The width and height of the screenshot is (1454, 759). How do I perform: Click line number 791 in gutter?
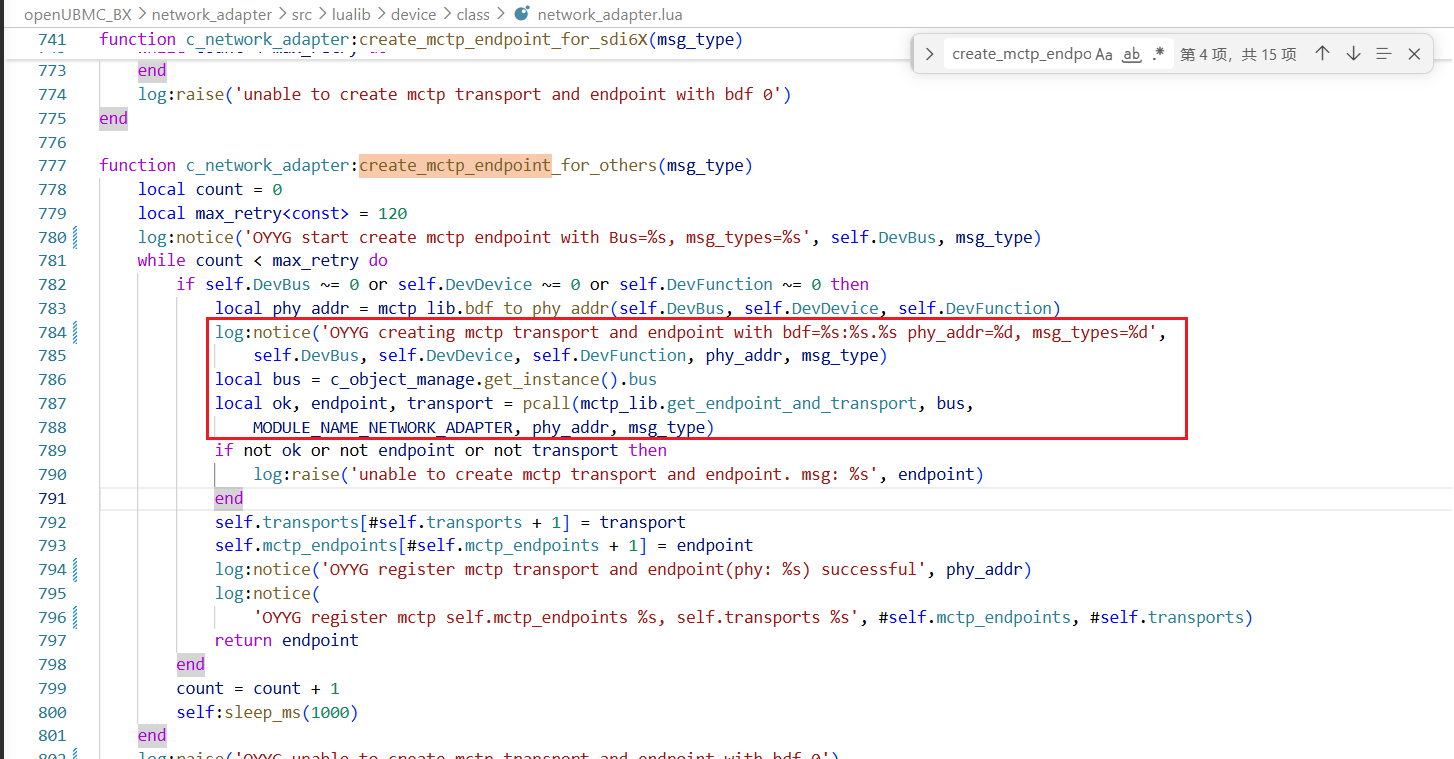[50, 499]
